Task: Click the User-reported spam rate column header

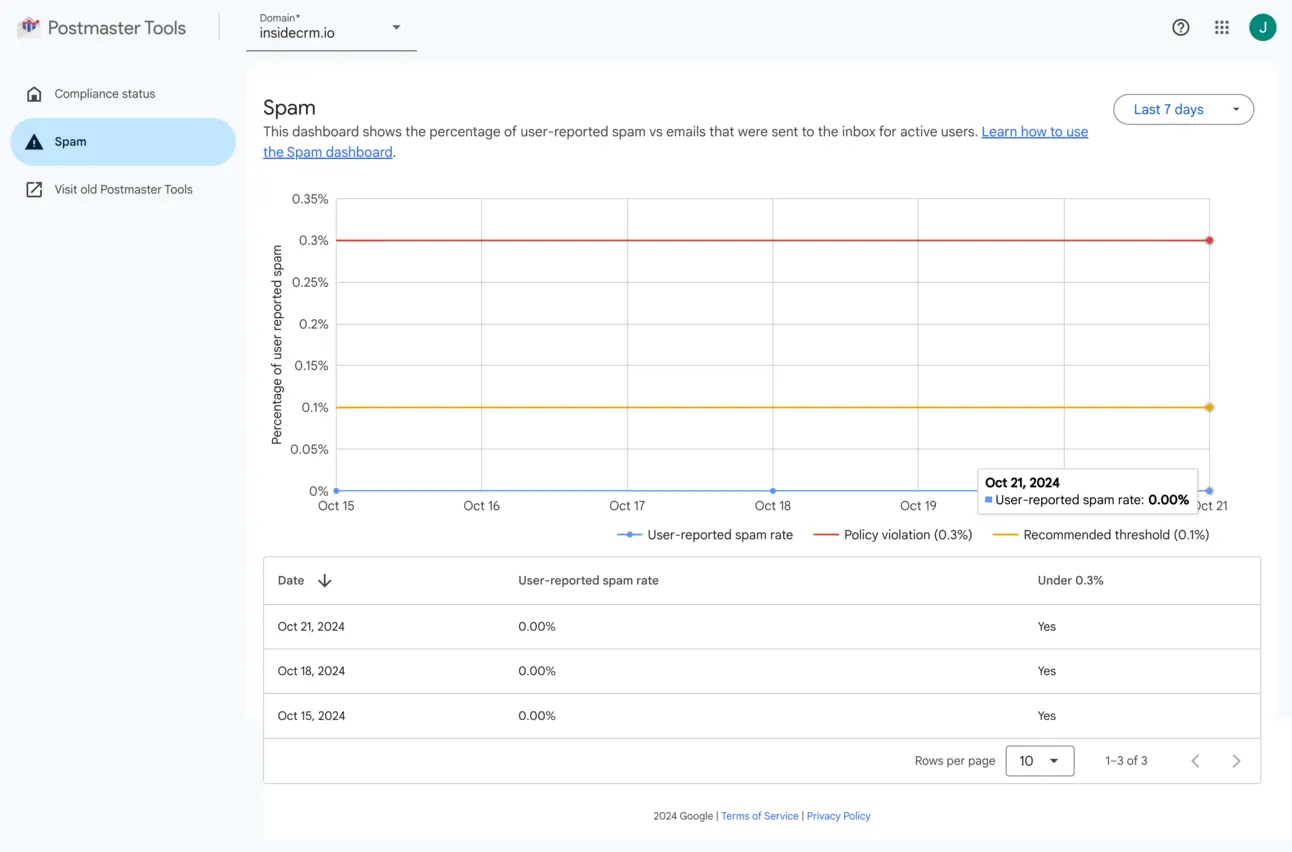Action: [588, 581]
